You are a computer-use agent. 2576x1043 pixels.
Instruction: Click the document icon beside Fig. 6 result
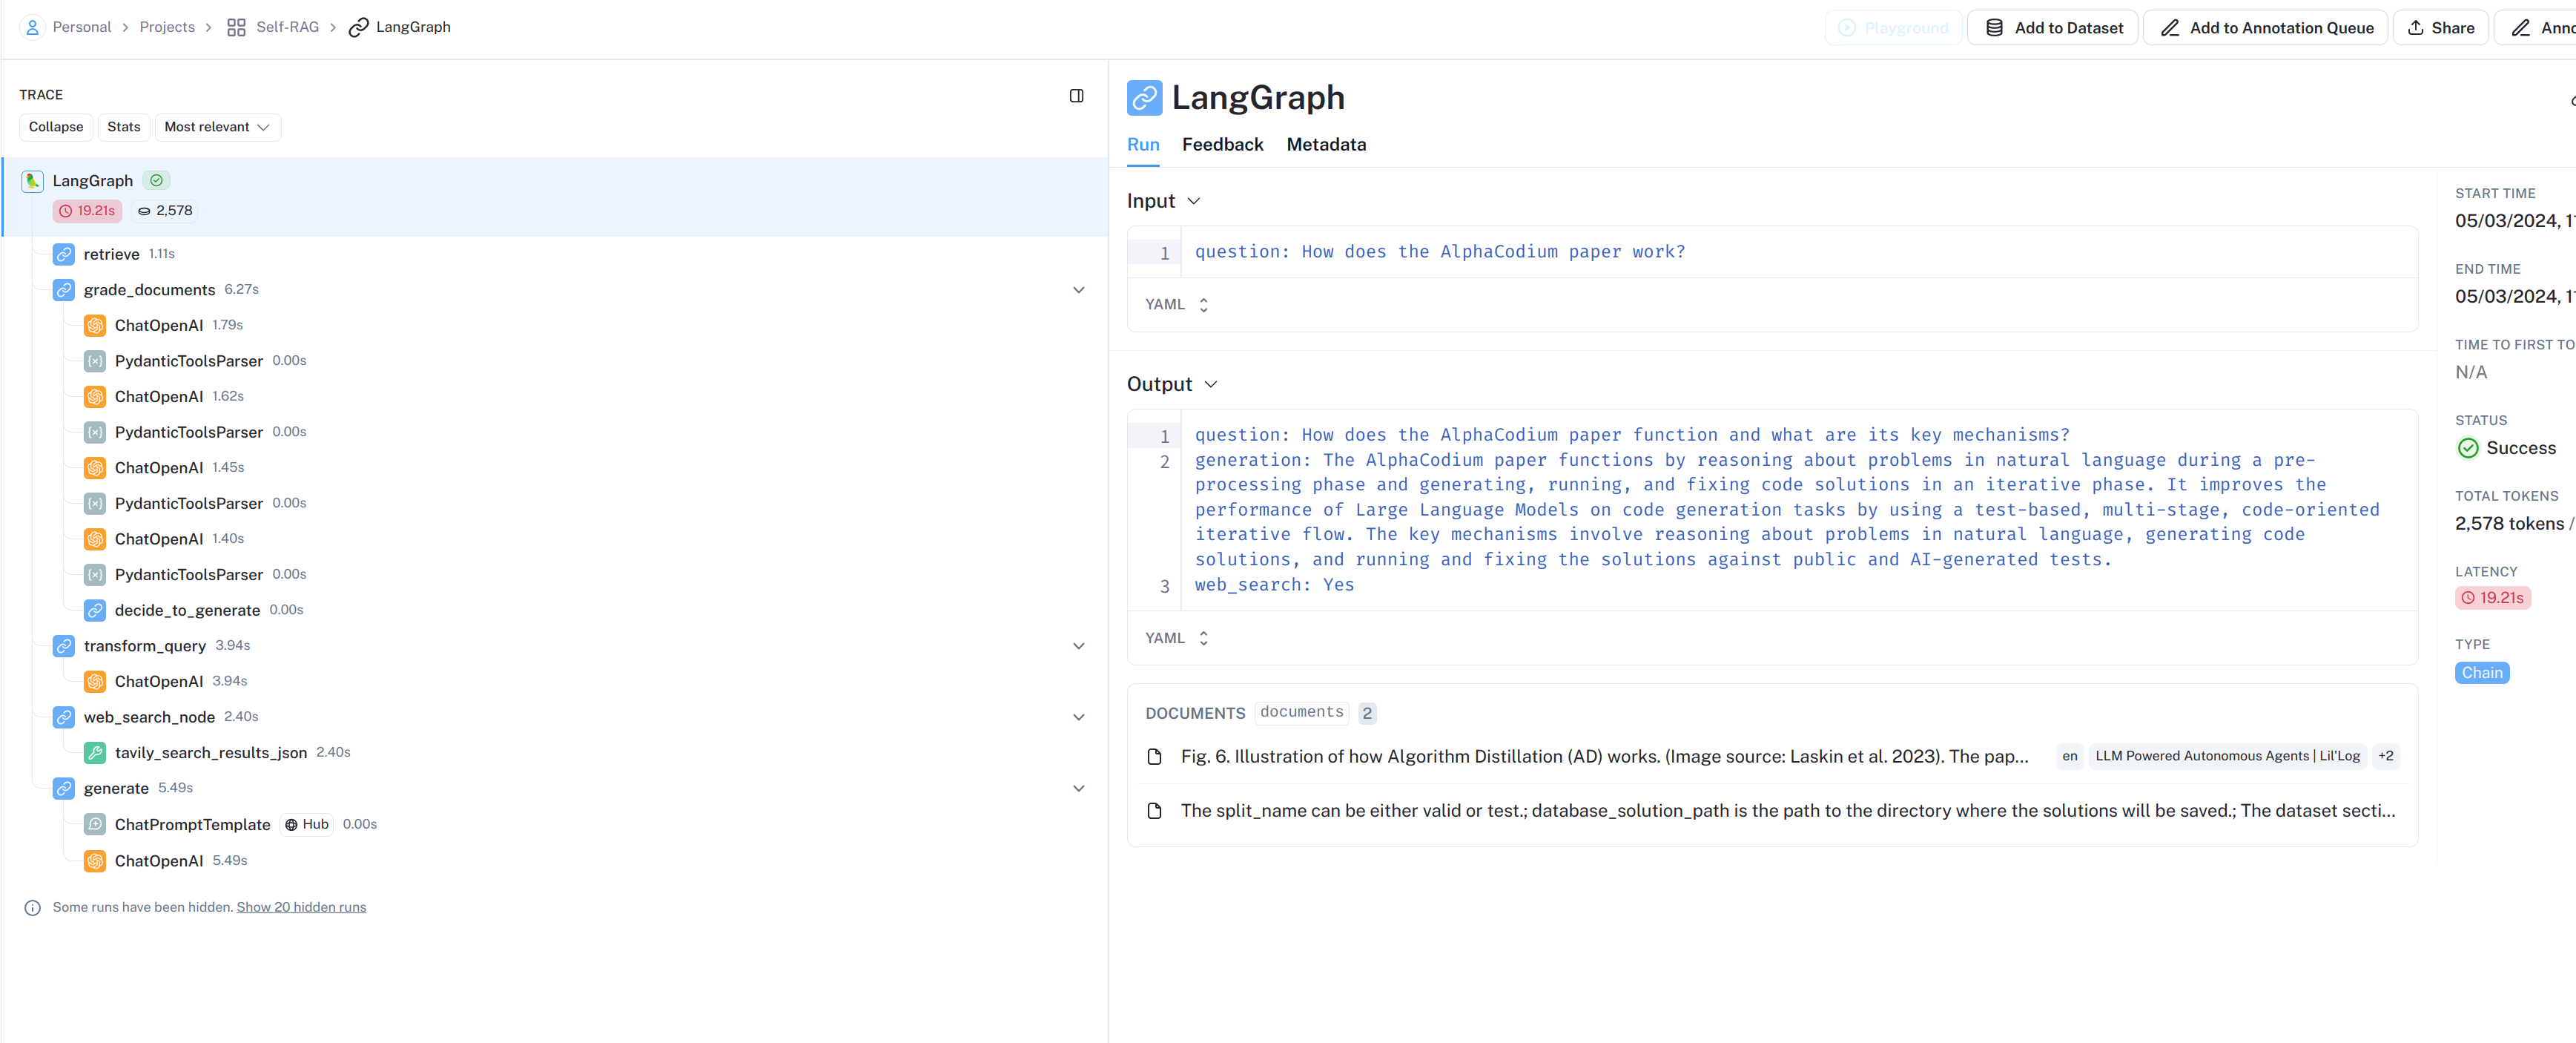pyautogui.click(x=1154, y=757)
